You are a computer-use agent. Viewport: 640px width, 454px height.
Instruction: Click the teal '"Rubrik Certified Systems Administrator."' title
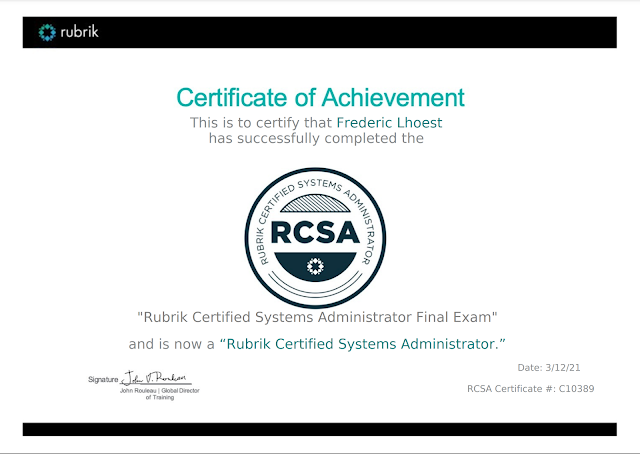pyautogui.click(x=362, y=344)
